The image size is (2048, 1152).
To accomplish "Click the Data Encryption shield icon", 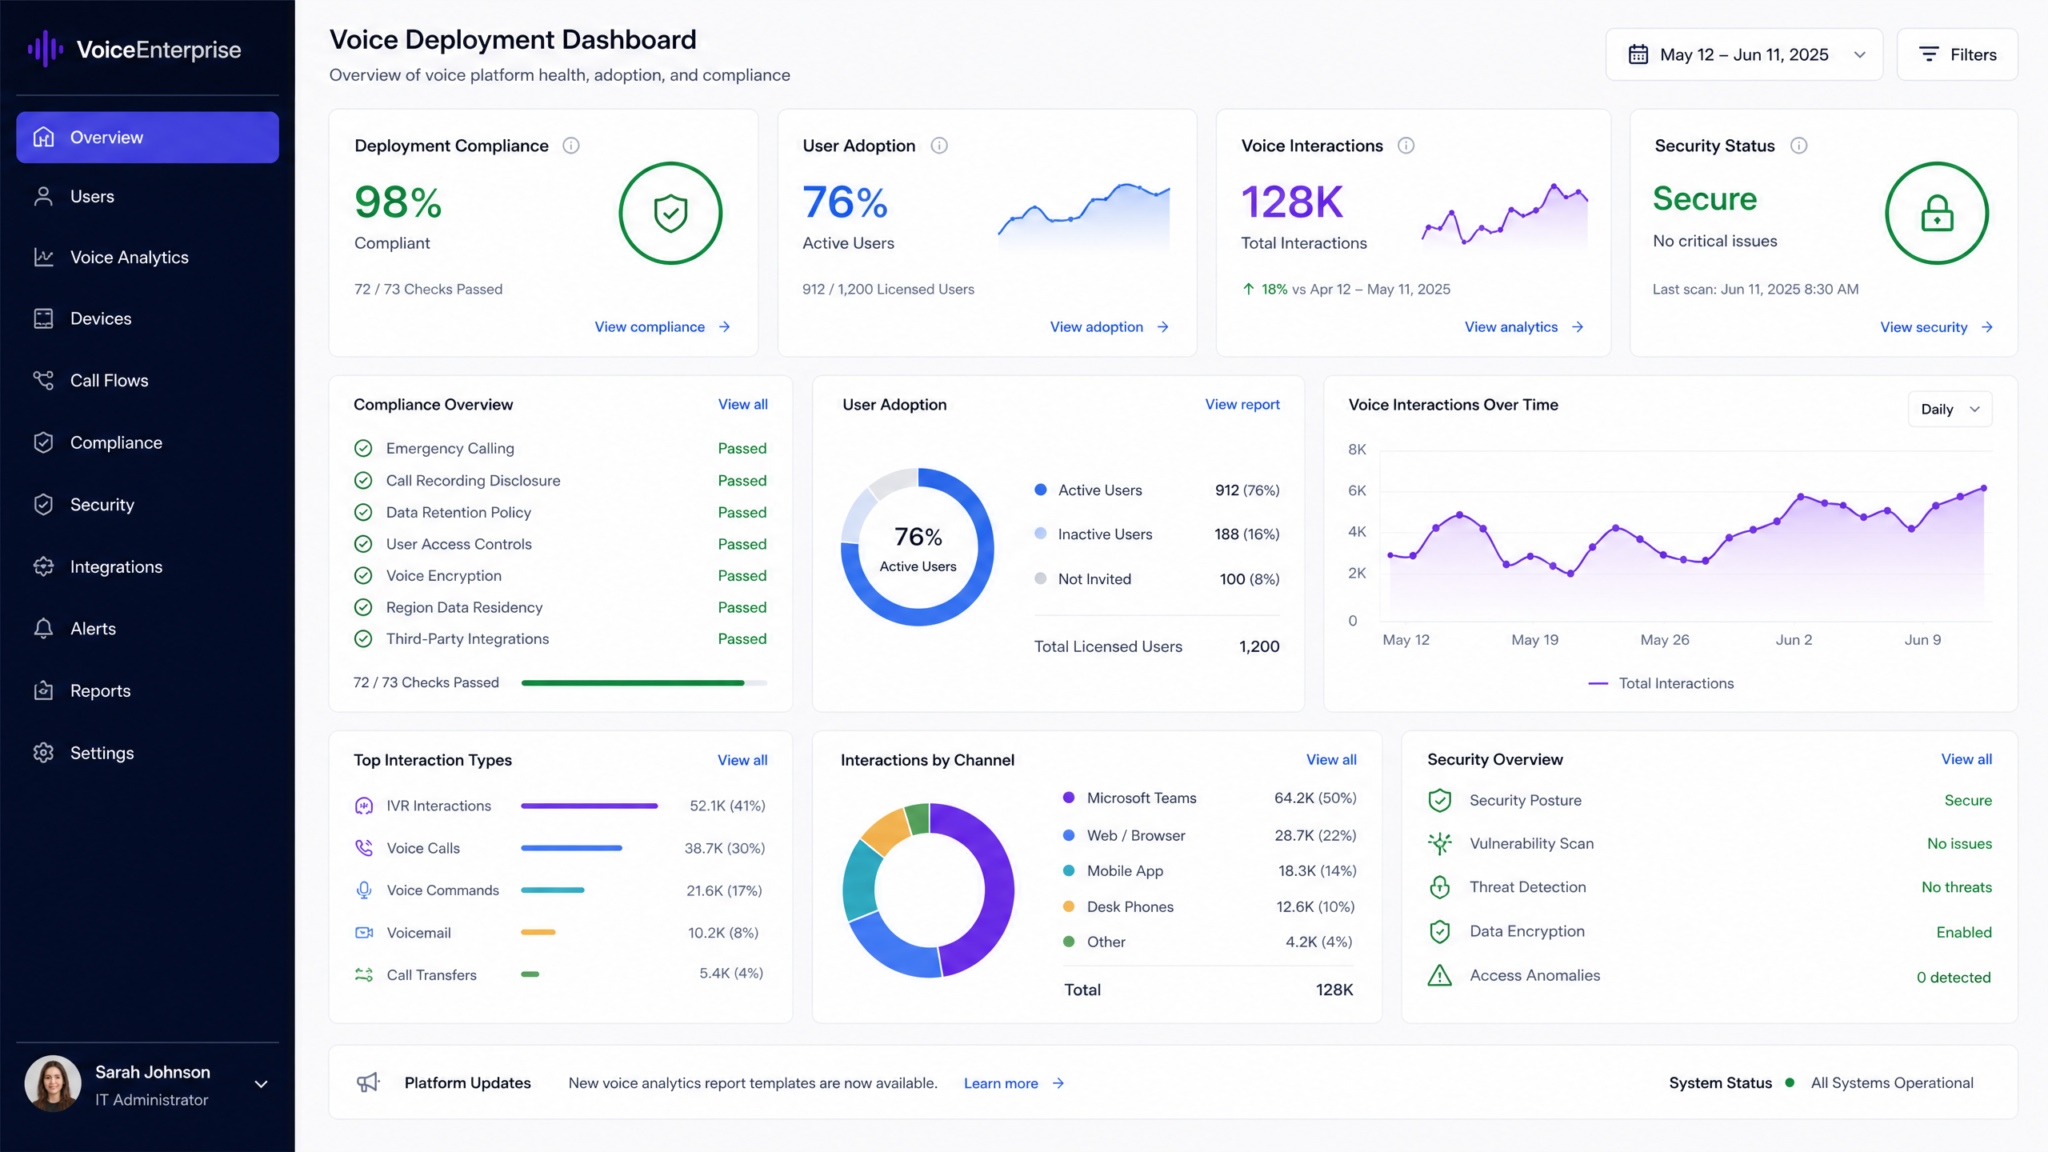I will point(1440,932).
